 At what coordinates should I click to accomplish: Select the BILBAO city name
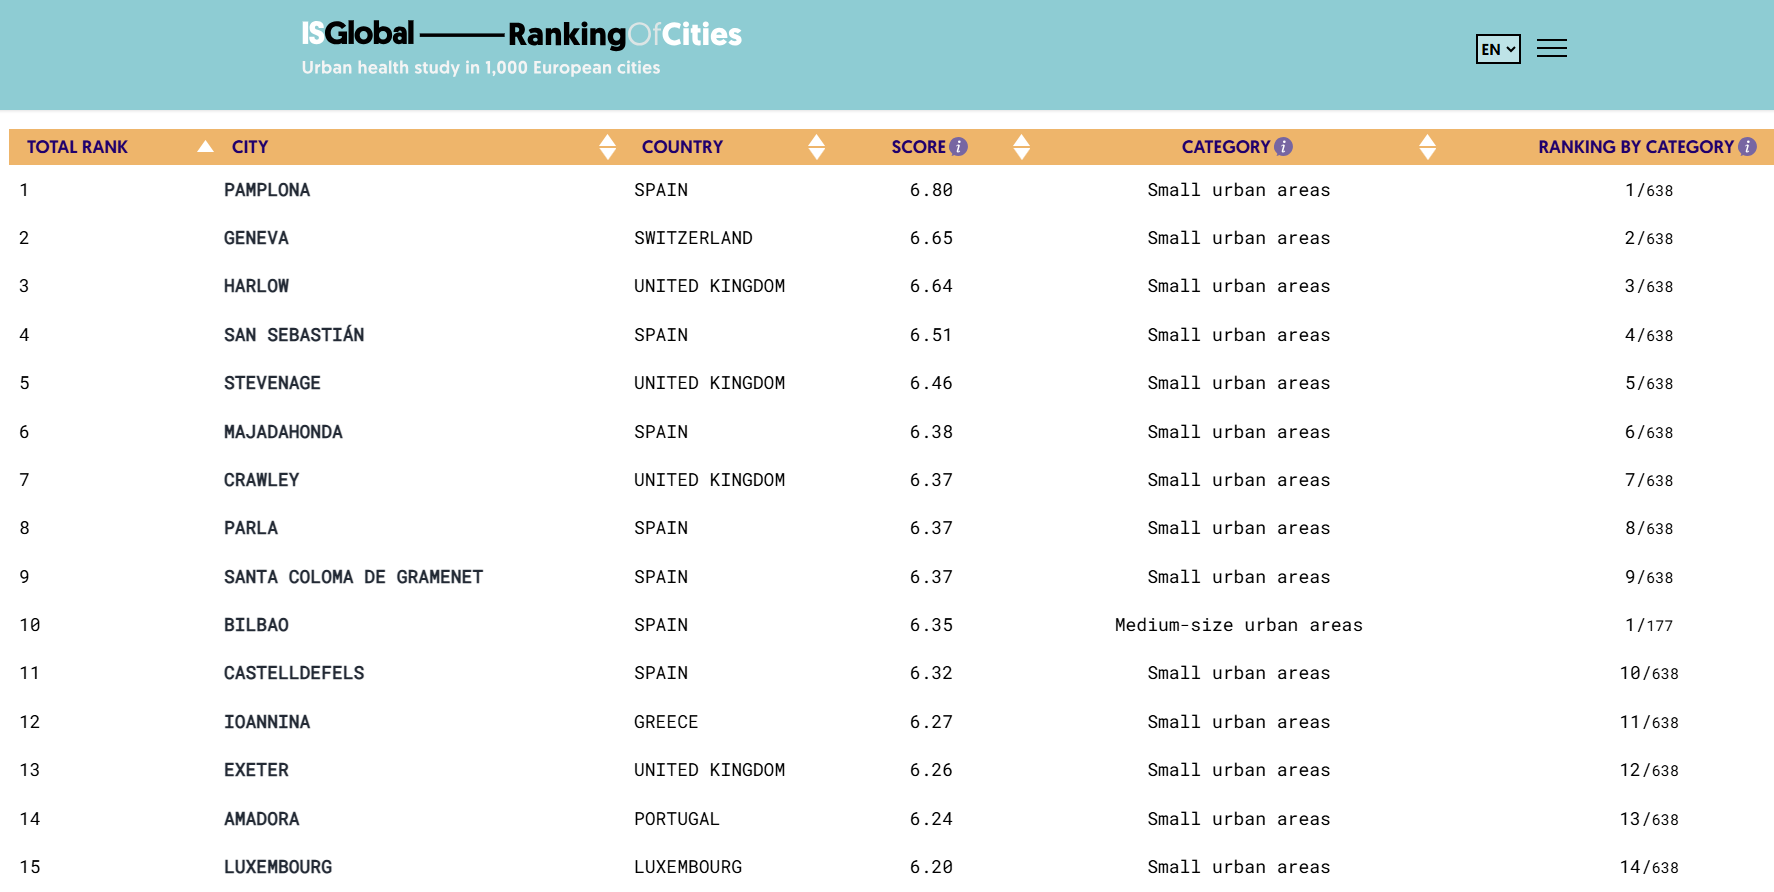[x=256, y=625]
